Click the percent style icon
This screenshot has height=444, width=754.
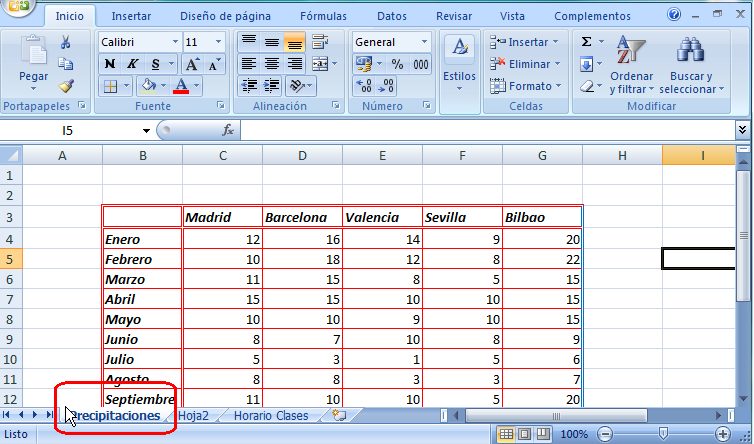[x=397, y=64]
